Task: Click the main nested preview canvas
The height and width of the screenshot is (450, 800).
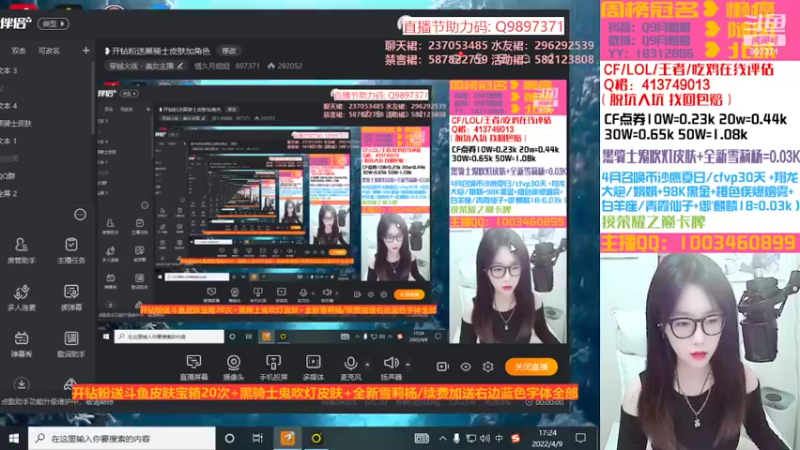Action: [332, 211]
